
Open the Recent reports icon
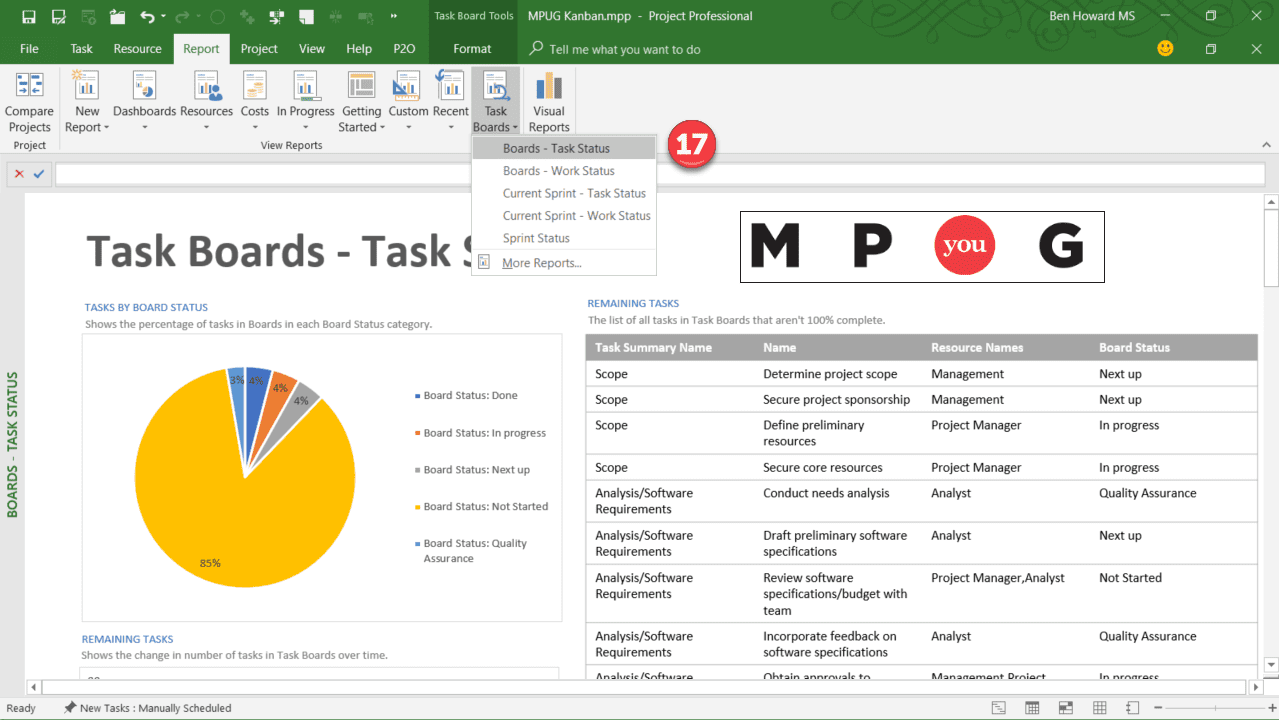tap(450, 88)
